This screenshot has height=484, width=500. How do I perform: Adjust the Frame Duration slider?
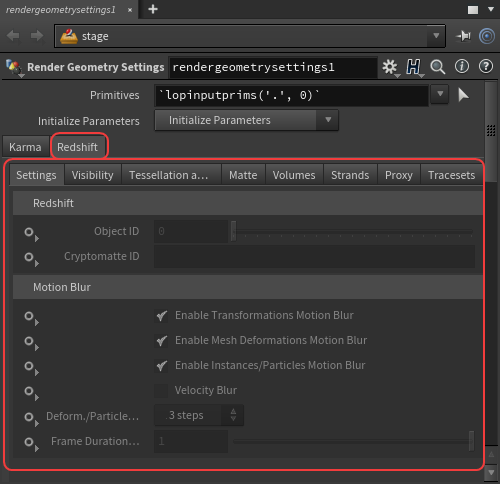(353, 441)
